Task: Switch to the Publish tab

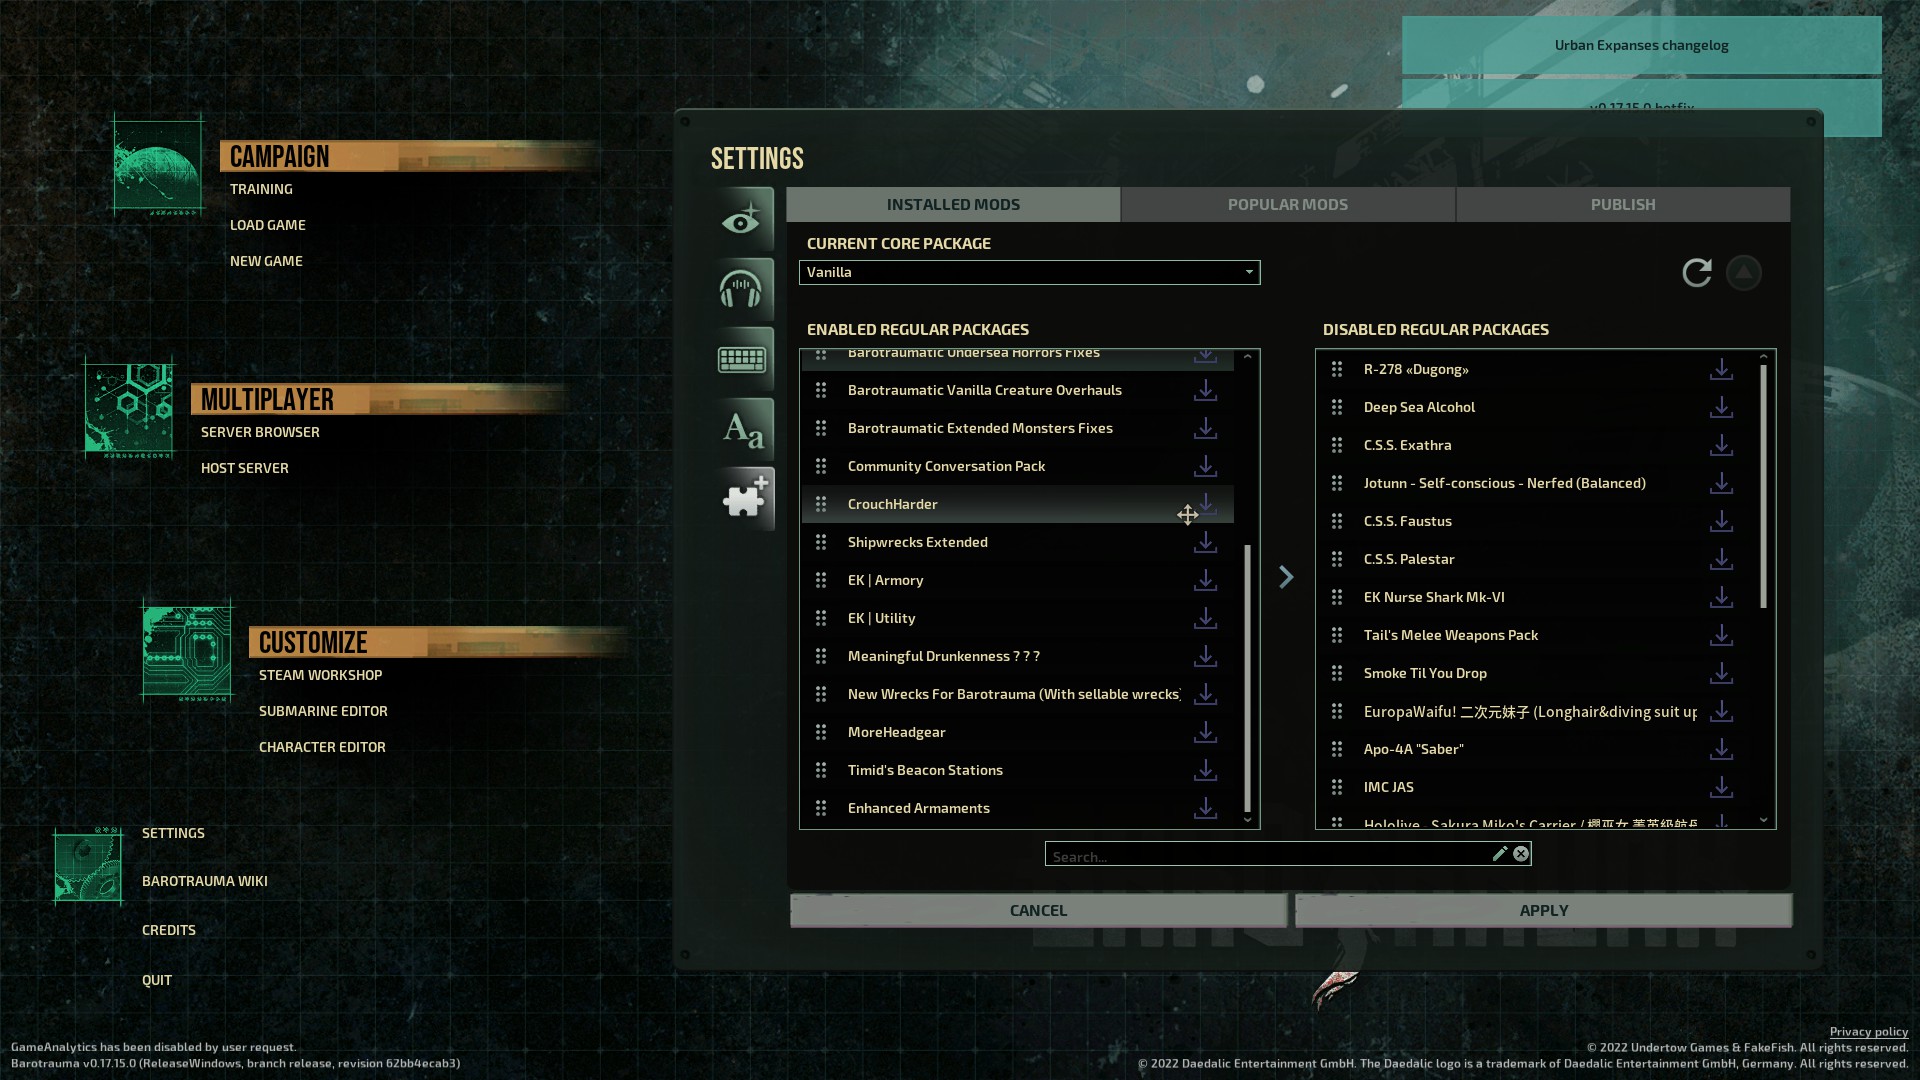Action: [1622, 204]
